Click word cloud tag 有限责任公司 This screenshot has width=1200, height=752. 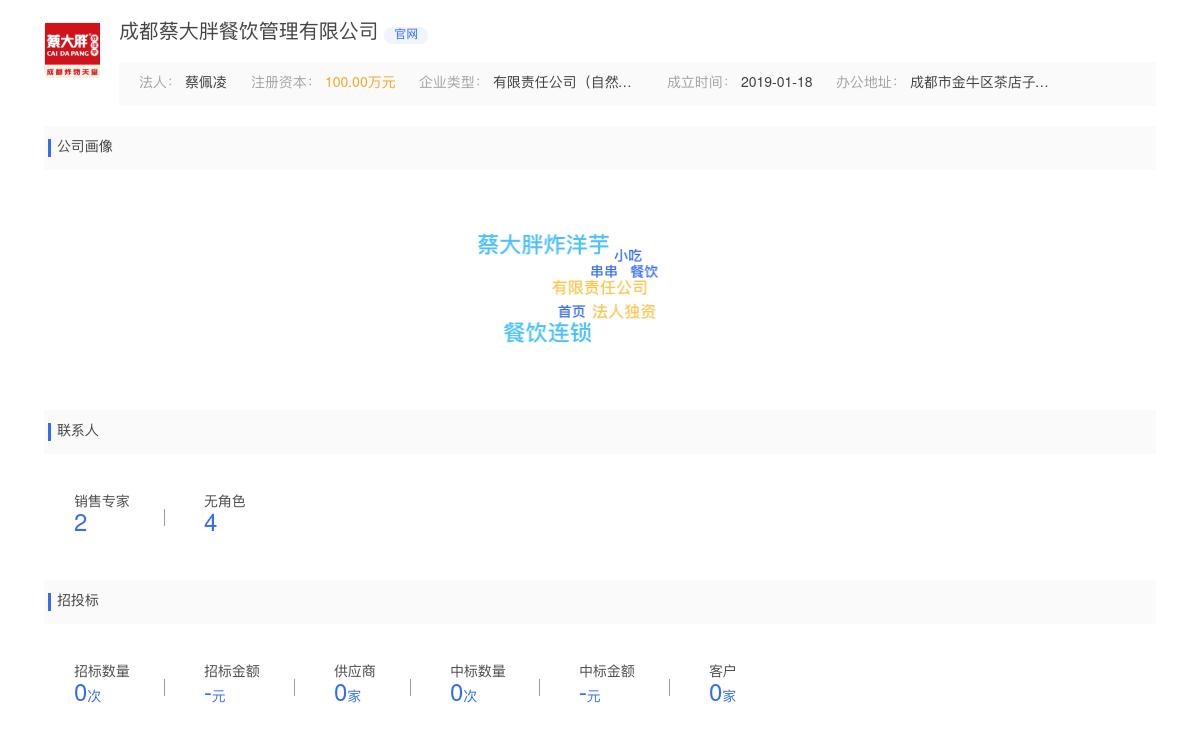(600, 288)
